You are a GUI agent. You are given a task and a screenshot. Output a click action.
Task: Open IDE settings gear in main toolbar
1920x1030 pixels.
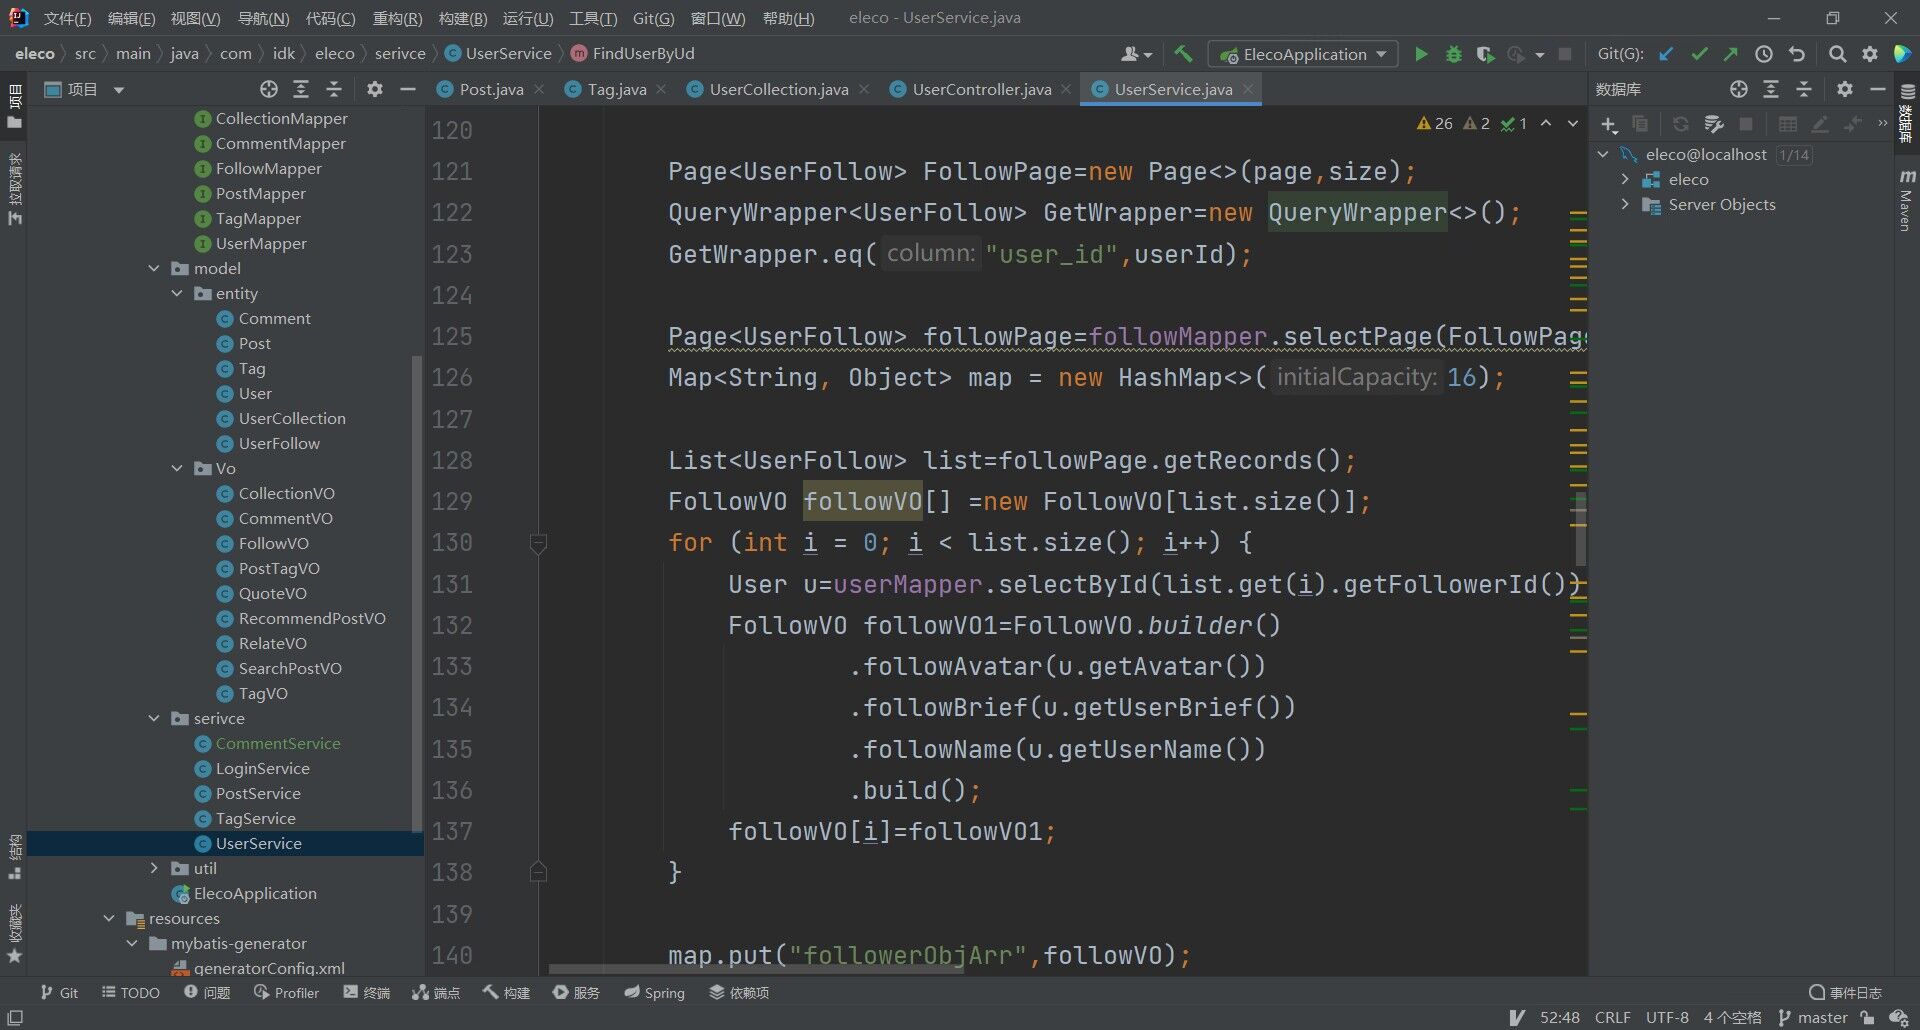pos(1870,54)
